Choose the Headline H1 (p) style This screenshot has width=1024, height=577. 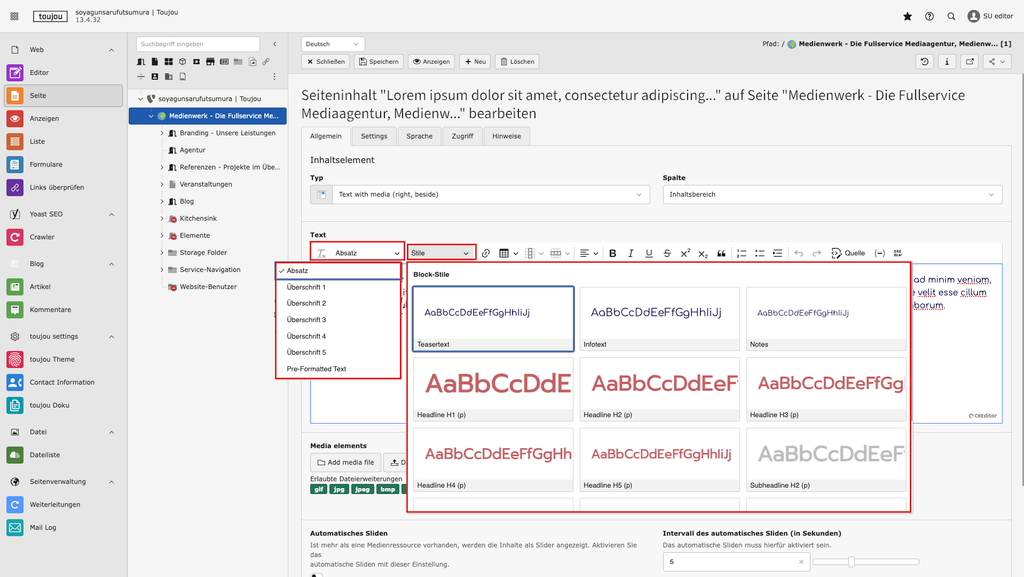(x=493, y=389)
